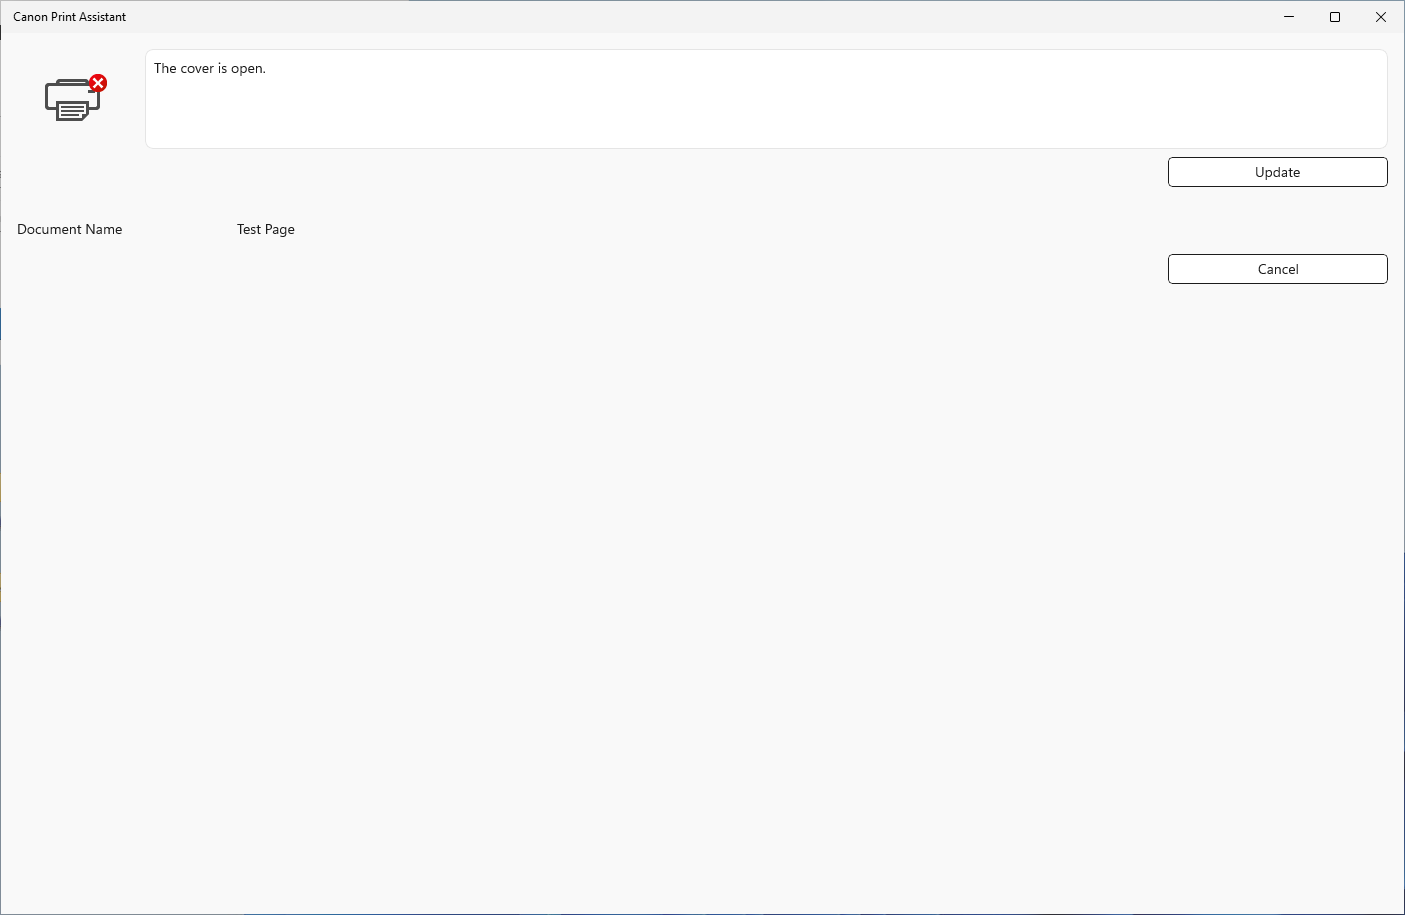Screen dimensions: 1405x915
Task: Click the Canon Print Assistant title text
Action: pyautogui.click(x=69, y=16)
